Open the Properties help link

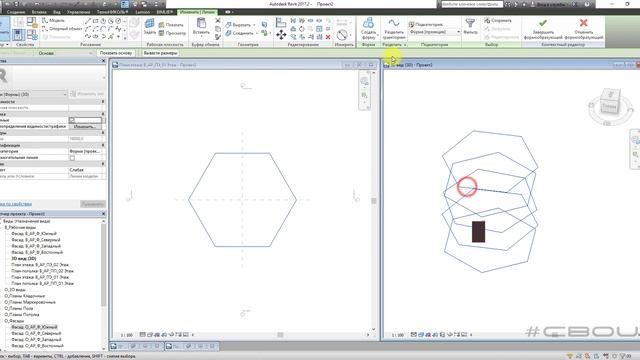(x=16, y=204)
